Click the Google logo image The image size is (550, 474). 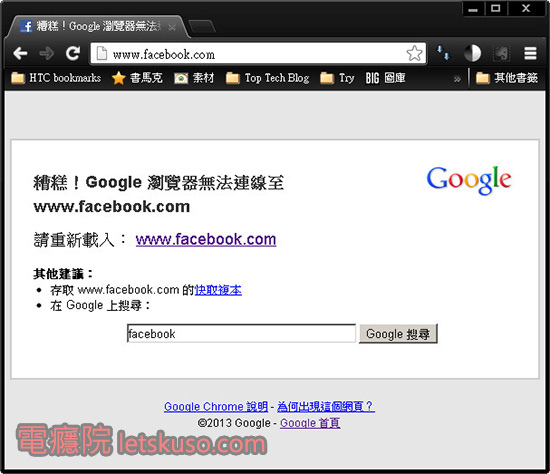pos(469,180)
